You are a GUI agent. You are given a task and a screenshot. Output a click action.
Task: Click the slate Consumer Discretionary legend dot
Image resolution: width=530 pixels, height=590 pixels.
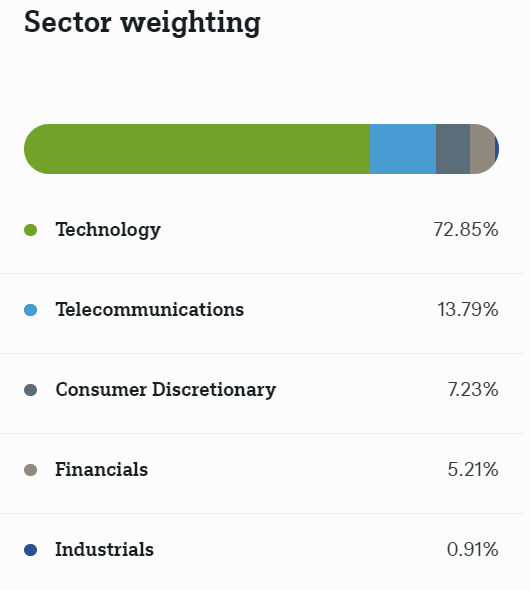30,390
